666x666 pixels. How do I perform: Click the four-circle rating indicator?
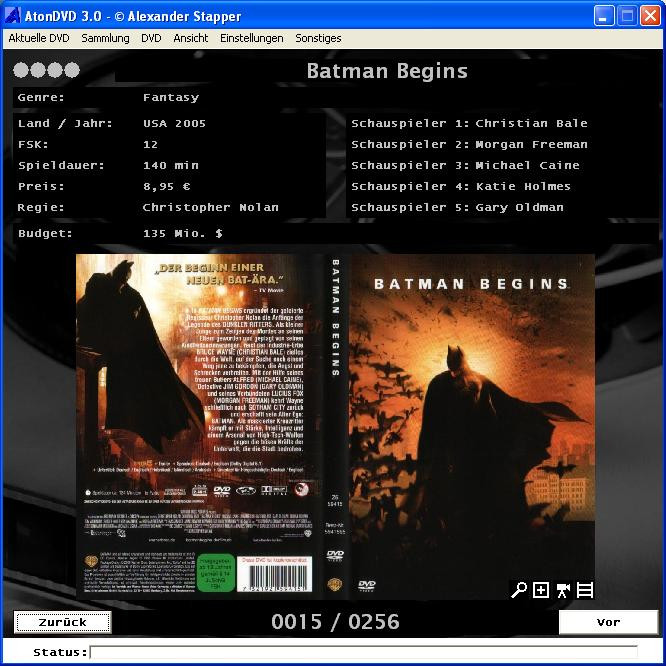tap(46, 70)
